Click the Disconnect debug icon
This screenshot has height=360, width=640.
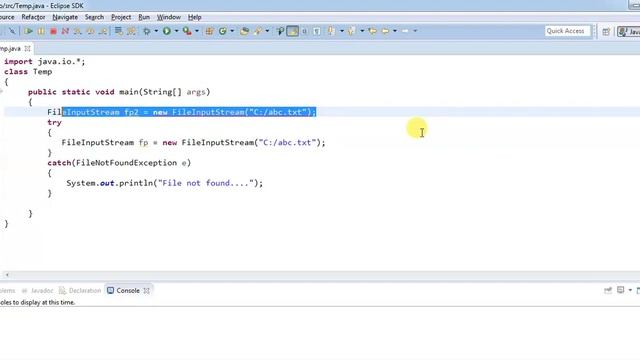[65, 31]
